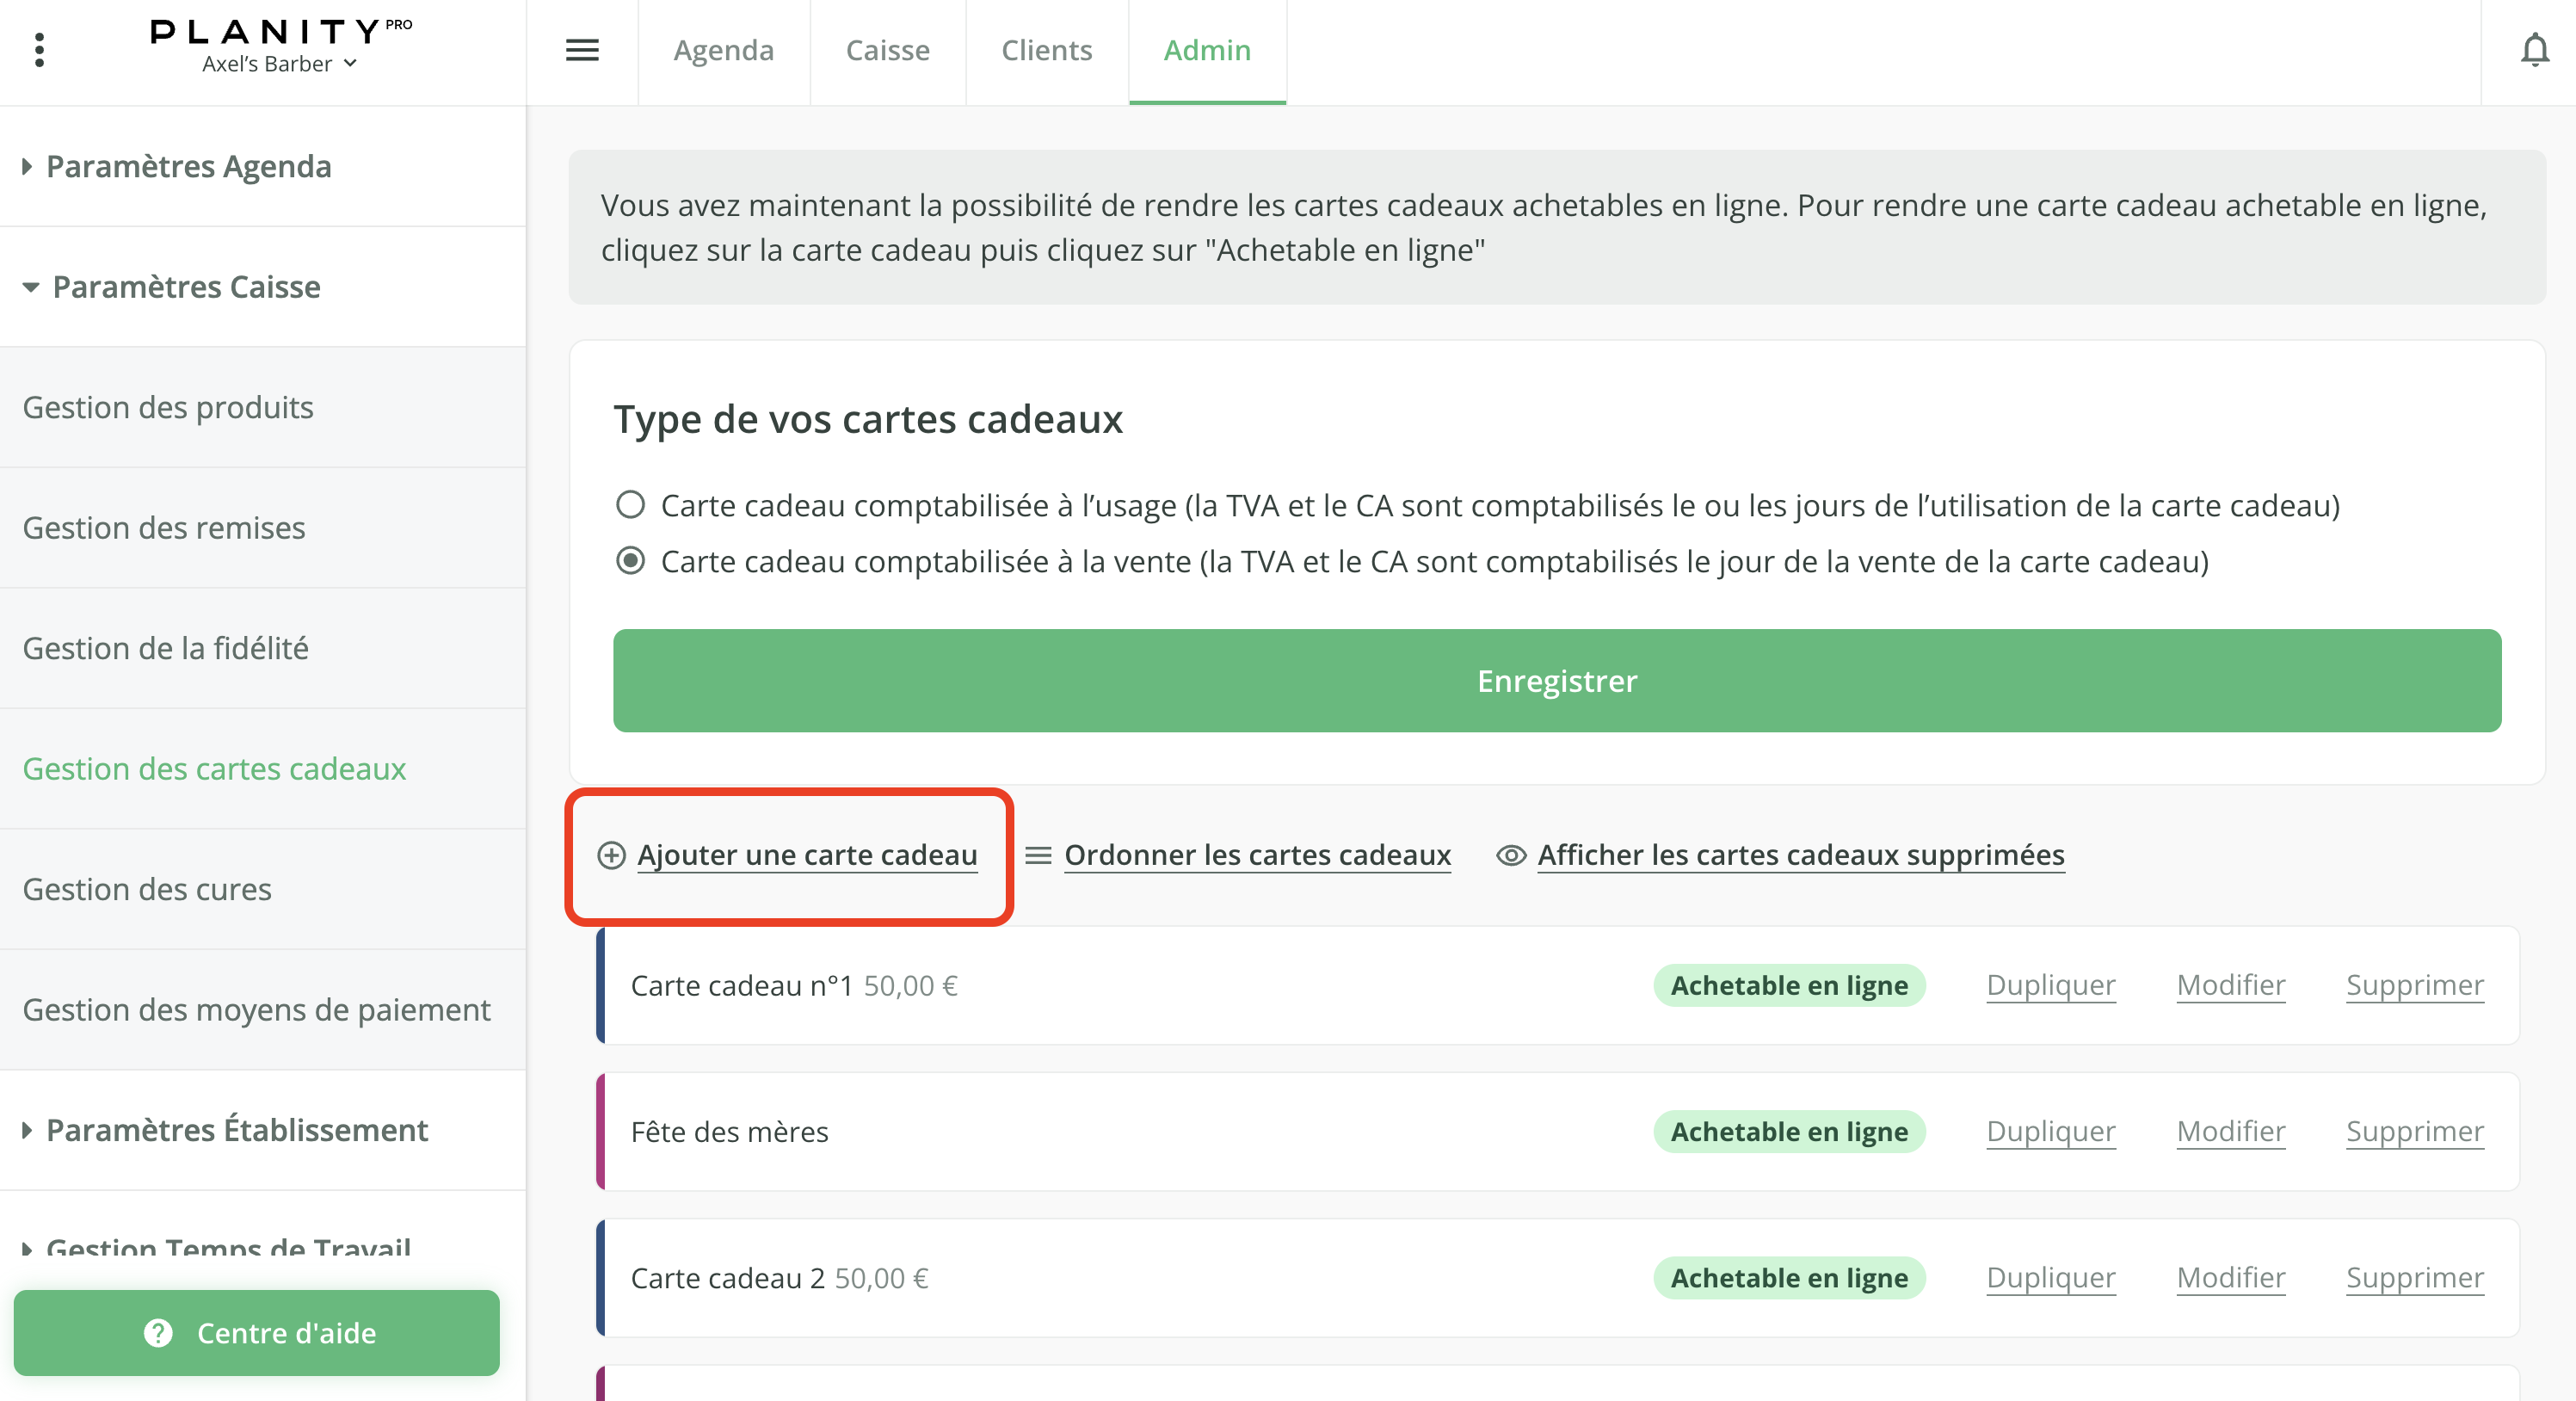Screen dimensions: 2576x1401
Task: Click the help question mark icon
Action: [158, 1333]
